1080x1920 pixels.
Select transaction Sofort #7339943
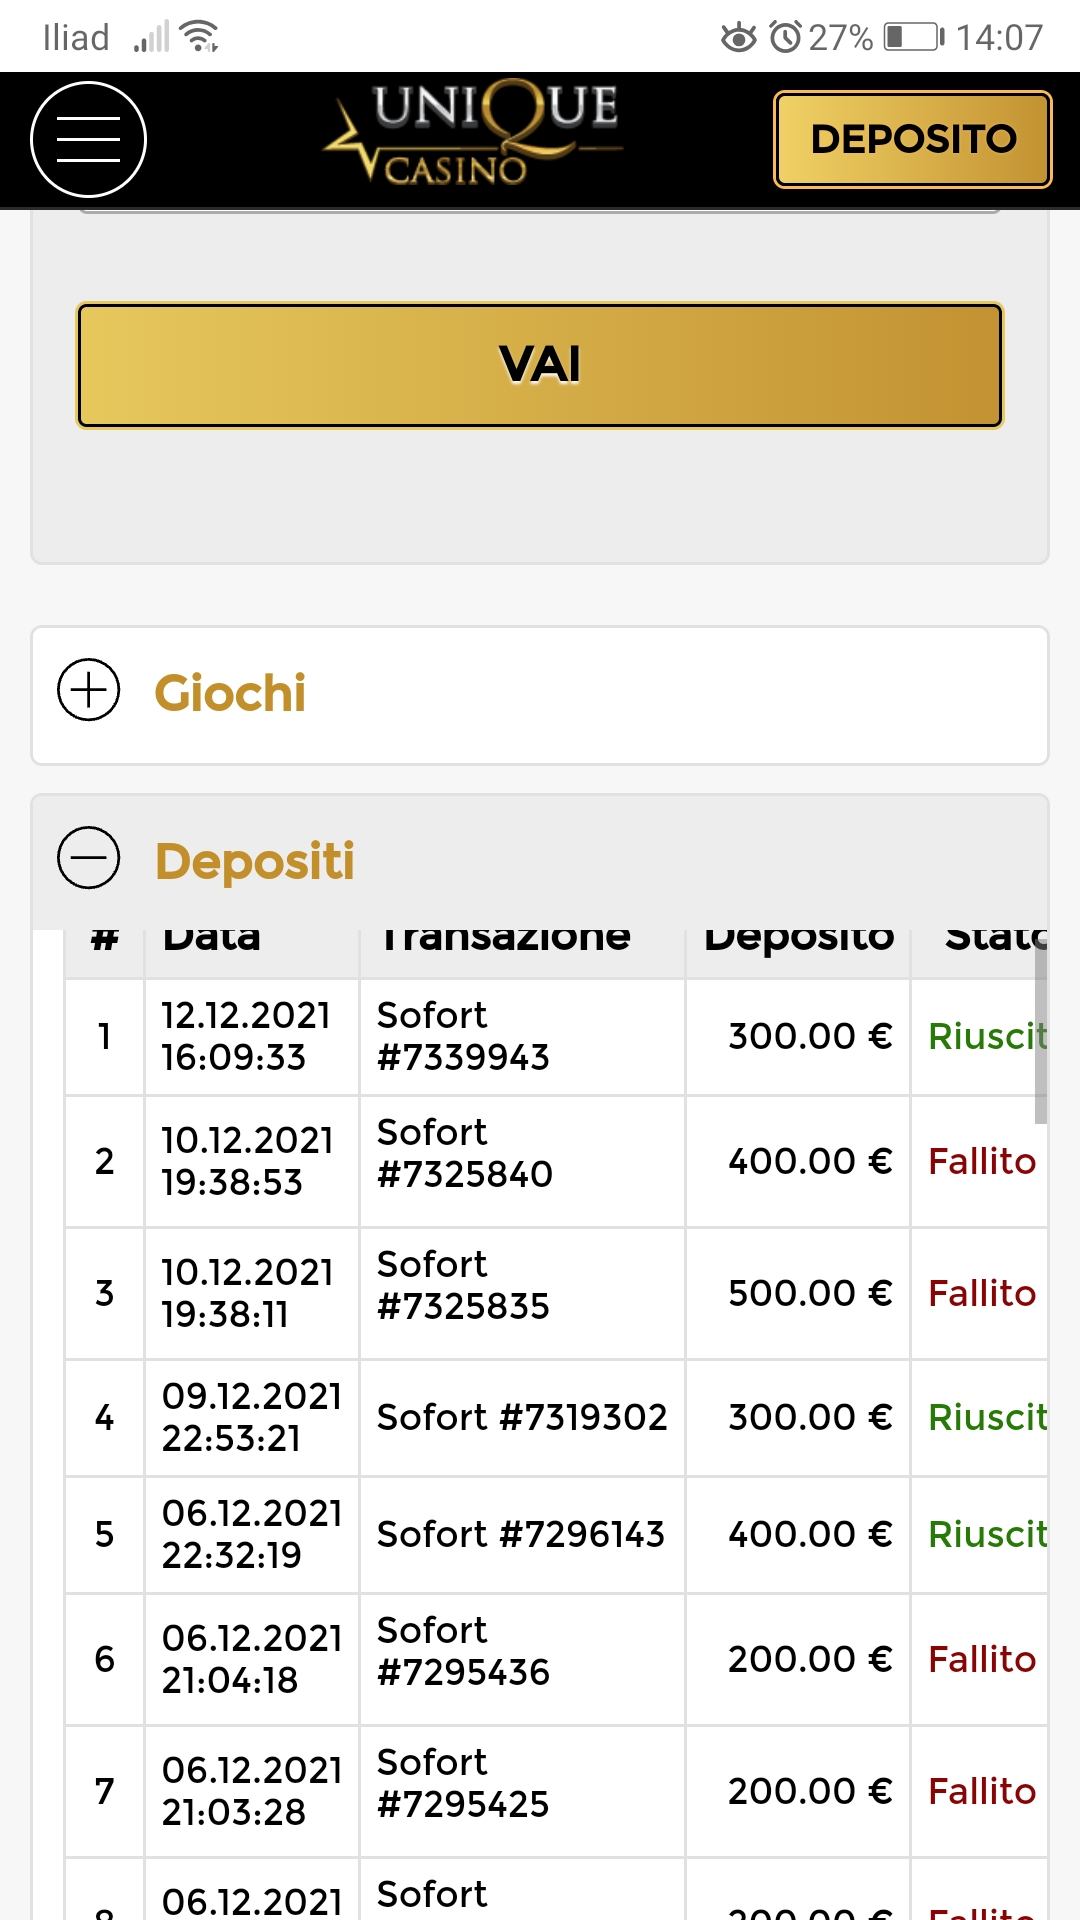[x=463, y=1036]
